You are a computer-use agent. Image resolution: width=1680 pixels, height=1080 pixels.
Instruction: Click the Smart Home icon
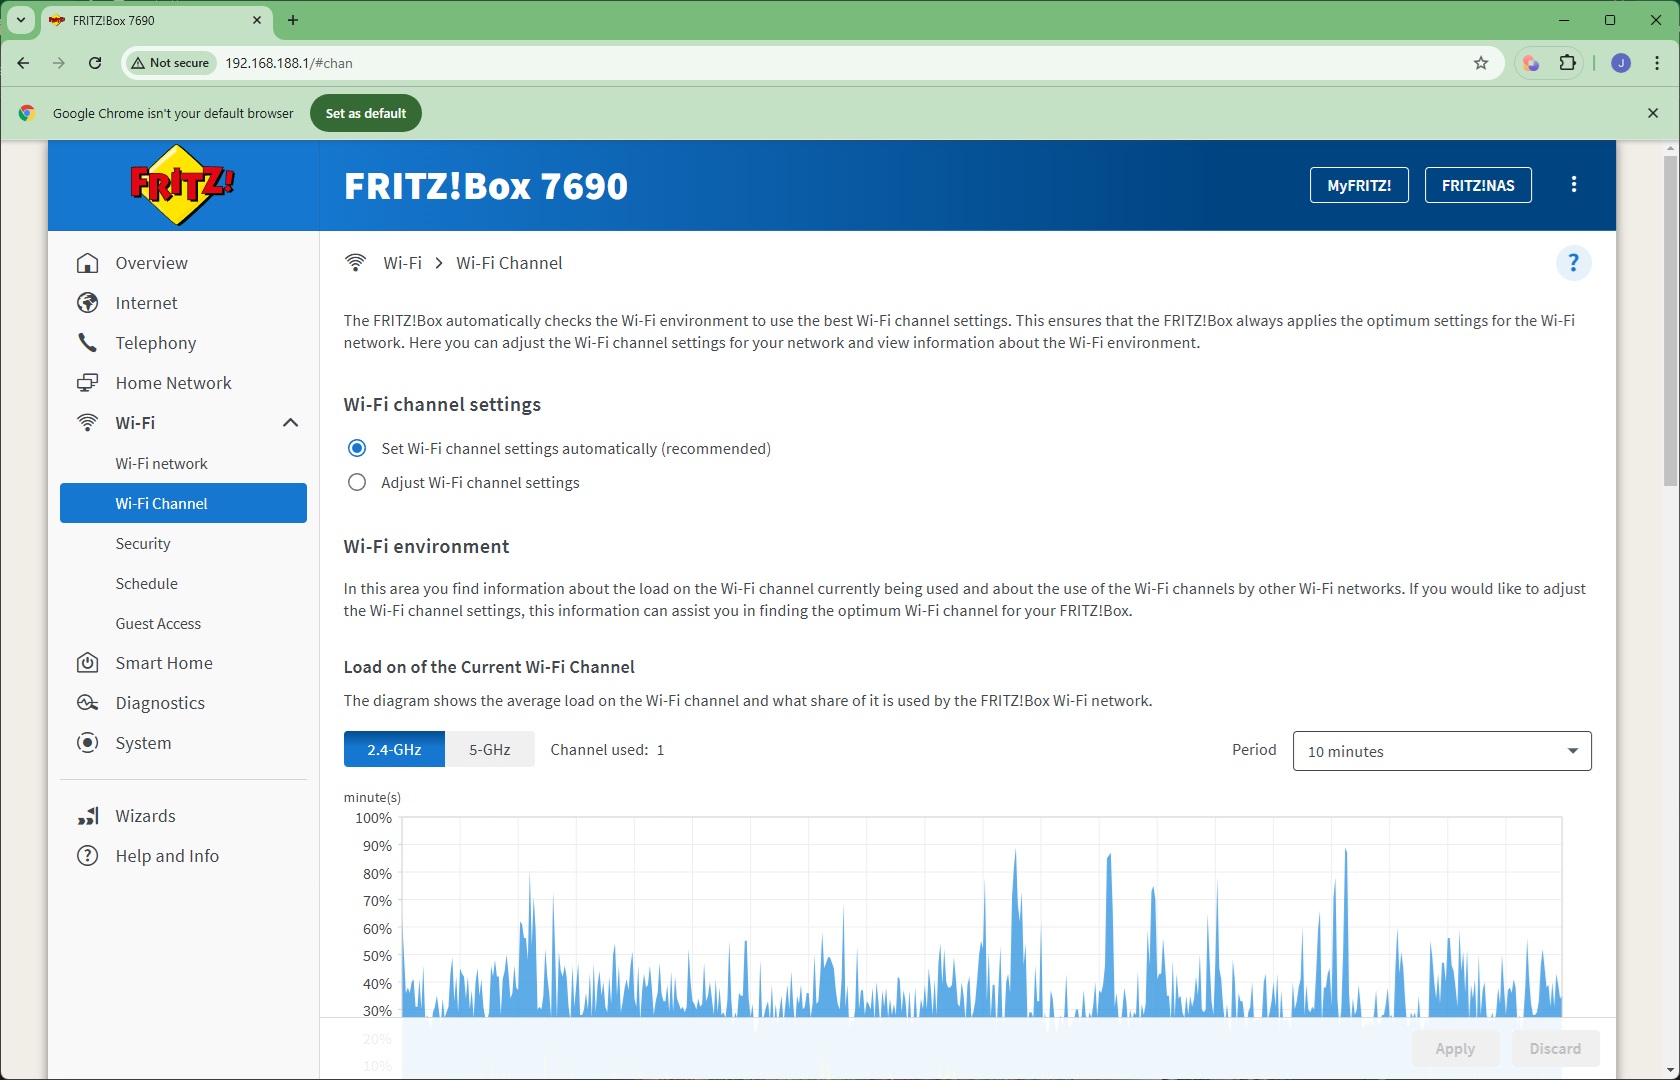coord(88,663)
